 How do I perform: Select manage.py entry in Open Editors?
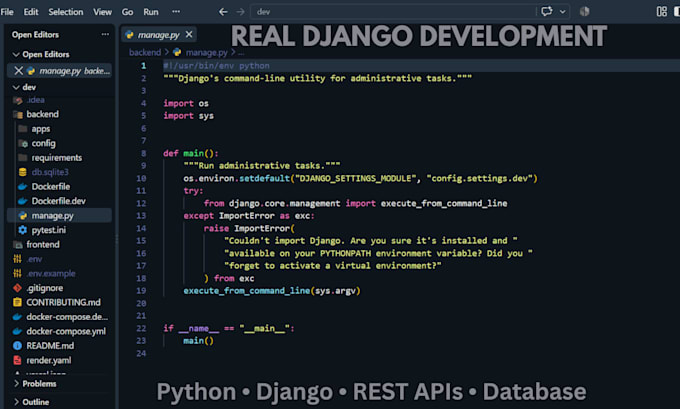(59, 71)
